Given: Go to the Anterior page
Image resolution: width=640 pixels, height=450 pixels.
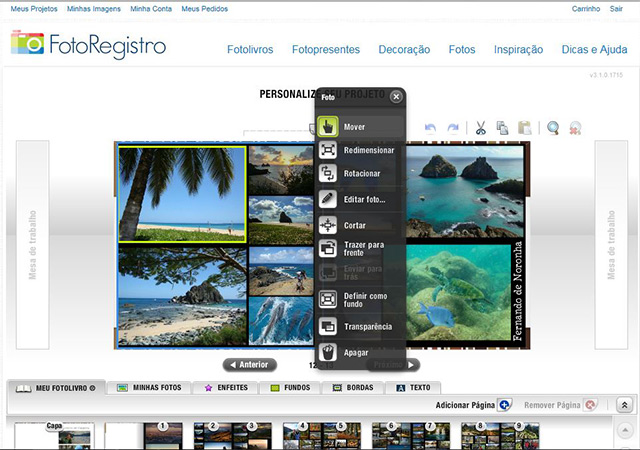Looking at the screenshot, I should click(249, 365).
